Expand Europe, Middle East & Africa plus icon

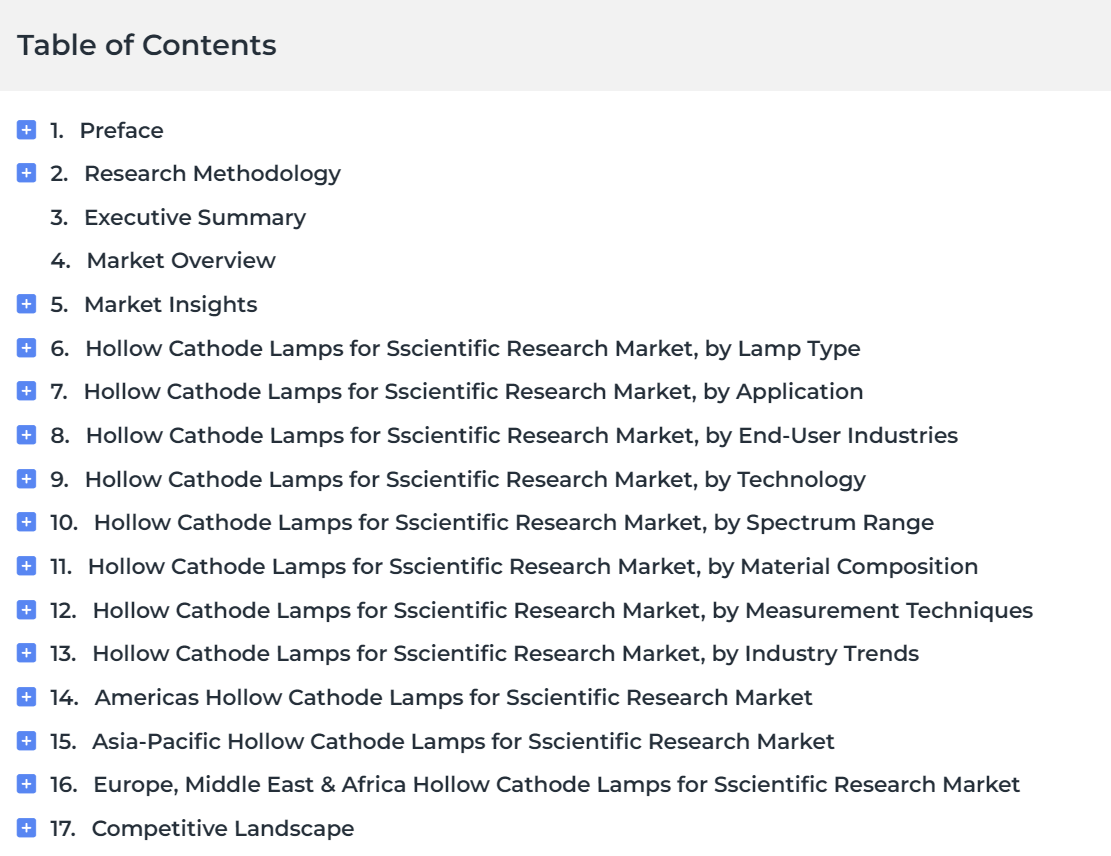26,784
